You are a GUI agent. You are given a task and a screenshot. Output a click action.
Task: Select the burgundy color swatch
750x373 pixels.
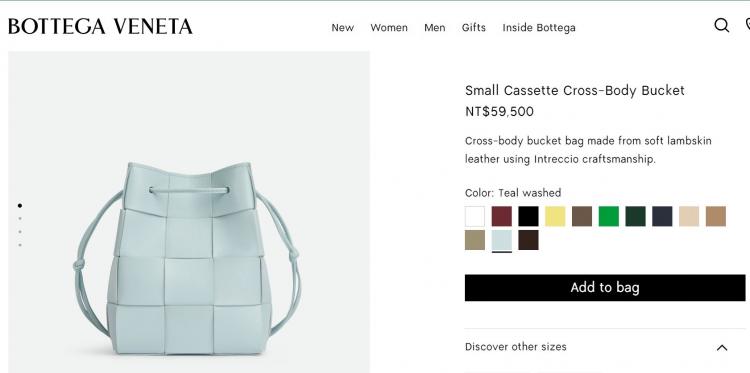pyautogui.click(x=501, y=216)
